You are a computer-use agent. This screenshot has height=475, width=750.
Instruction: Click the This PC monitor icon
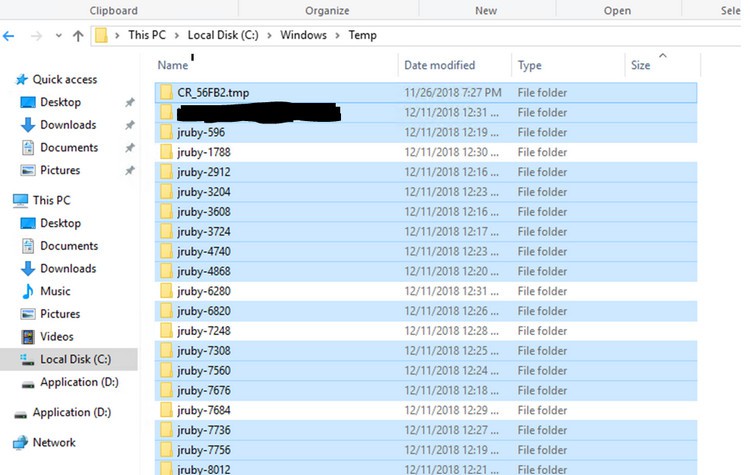(x=21, y=200)
